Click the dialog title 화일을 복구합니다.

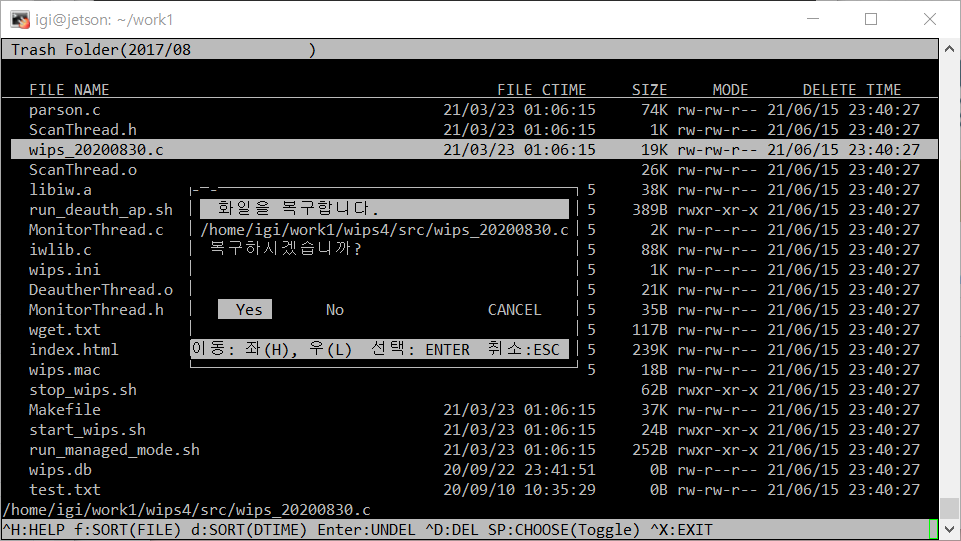pos(298,208)
